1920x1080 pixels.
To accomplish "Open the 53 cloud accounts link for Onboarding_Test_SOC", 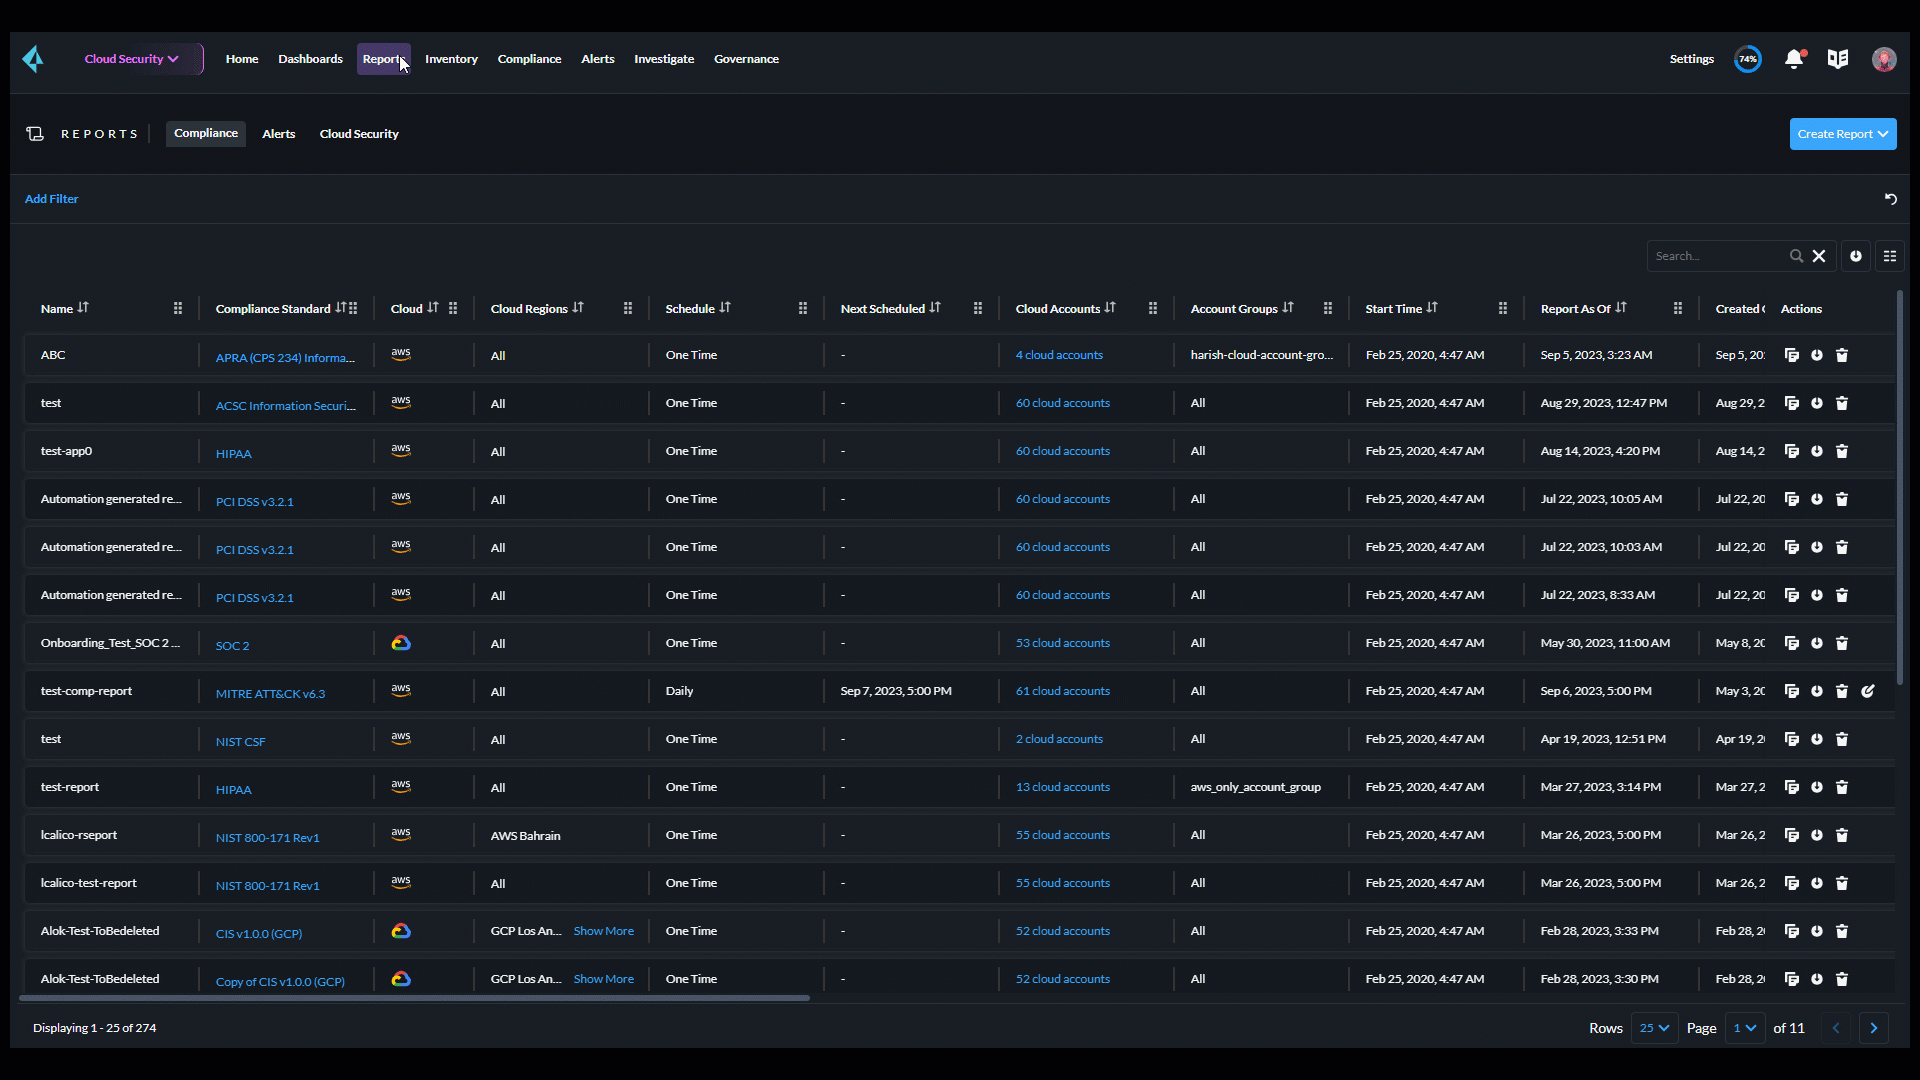I will point(1062,643).
